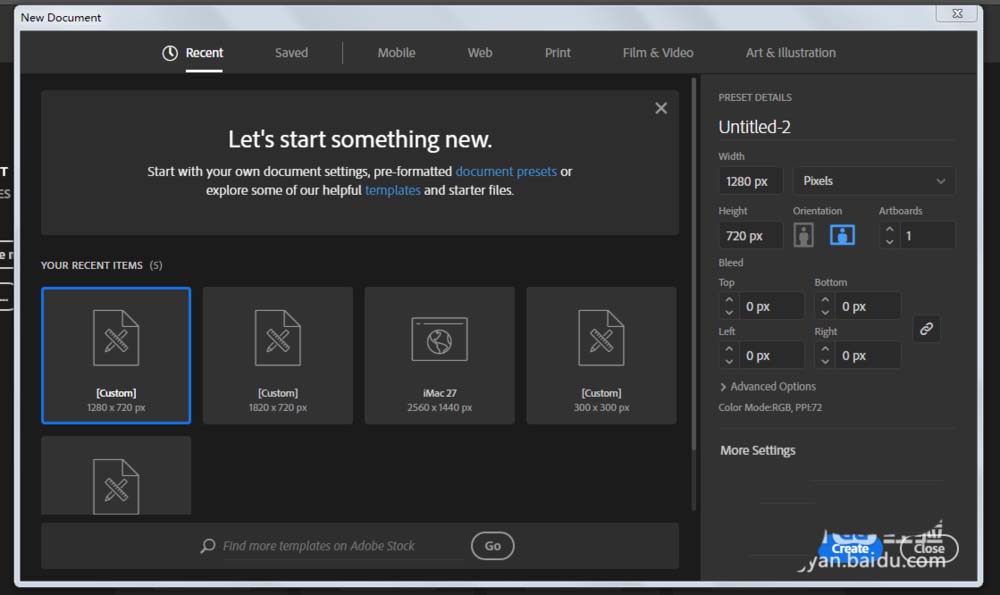The image size is (1000, 595).
Task: Click the Create button
Action: click(850, 548)
